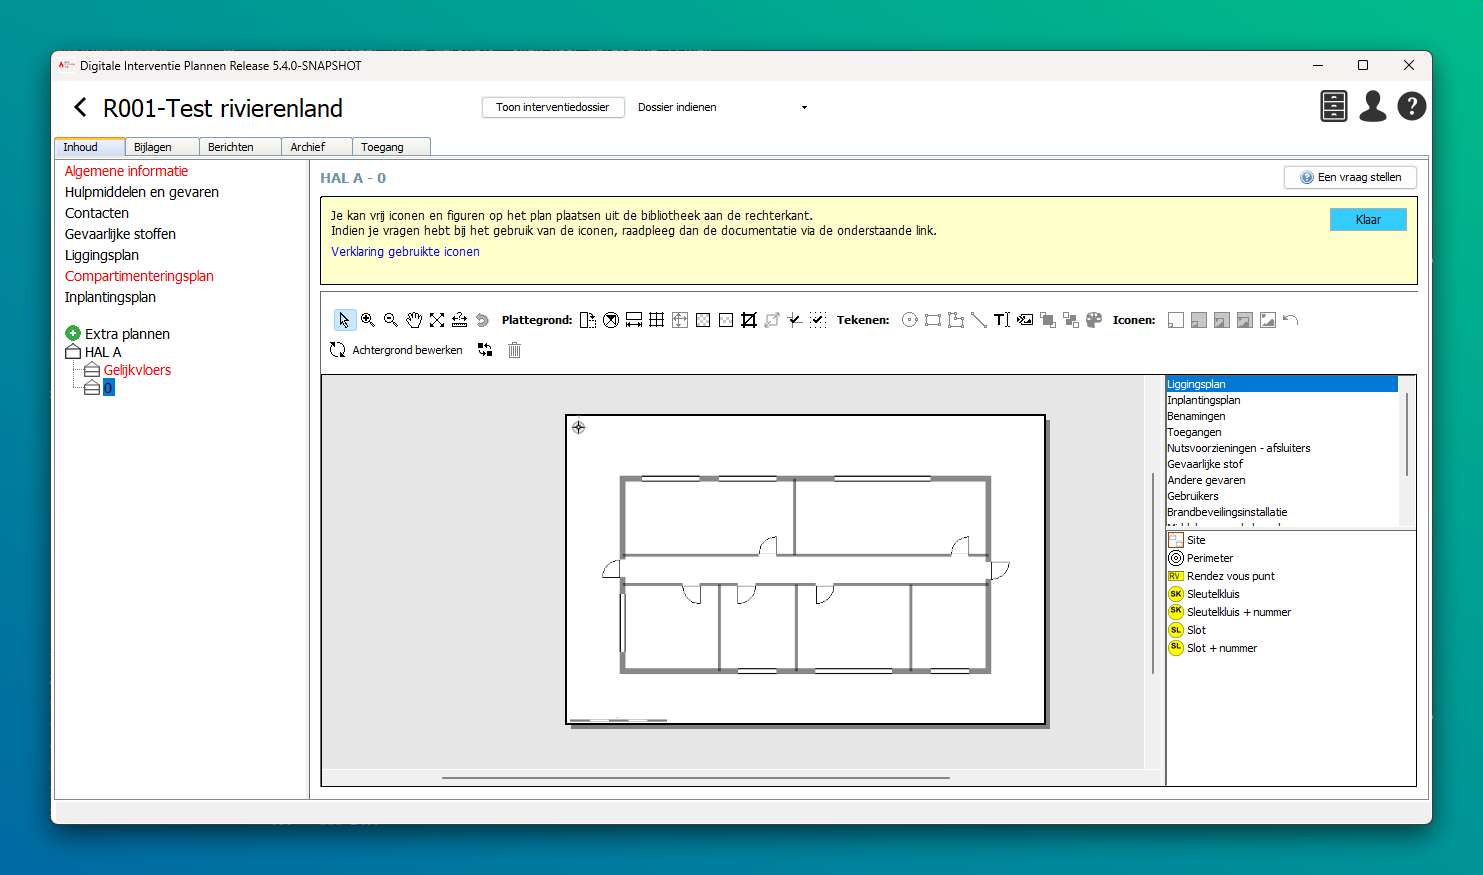Switch to the Archief tab
Image resolution: width=1483 pixels, height=875 pixels.
coord(317,147)
